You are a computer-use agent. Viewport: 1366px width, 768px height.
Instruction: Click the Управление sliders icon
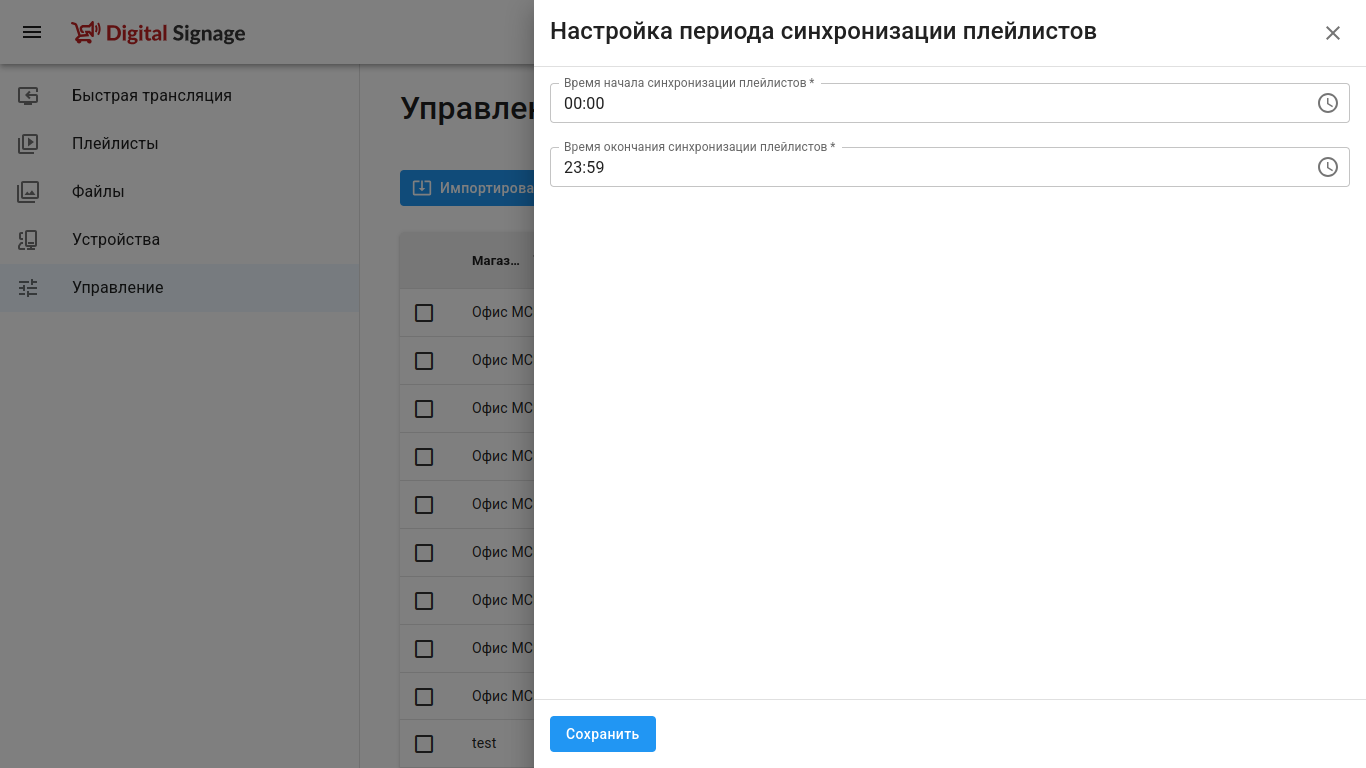click(28, 288)
